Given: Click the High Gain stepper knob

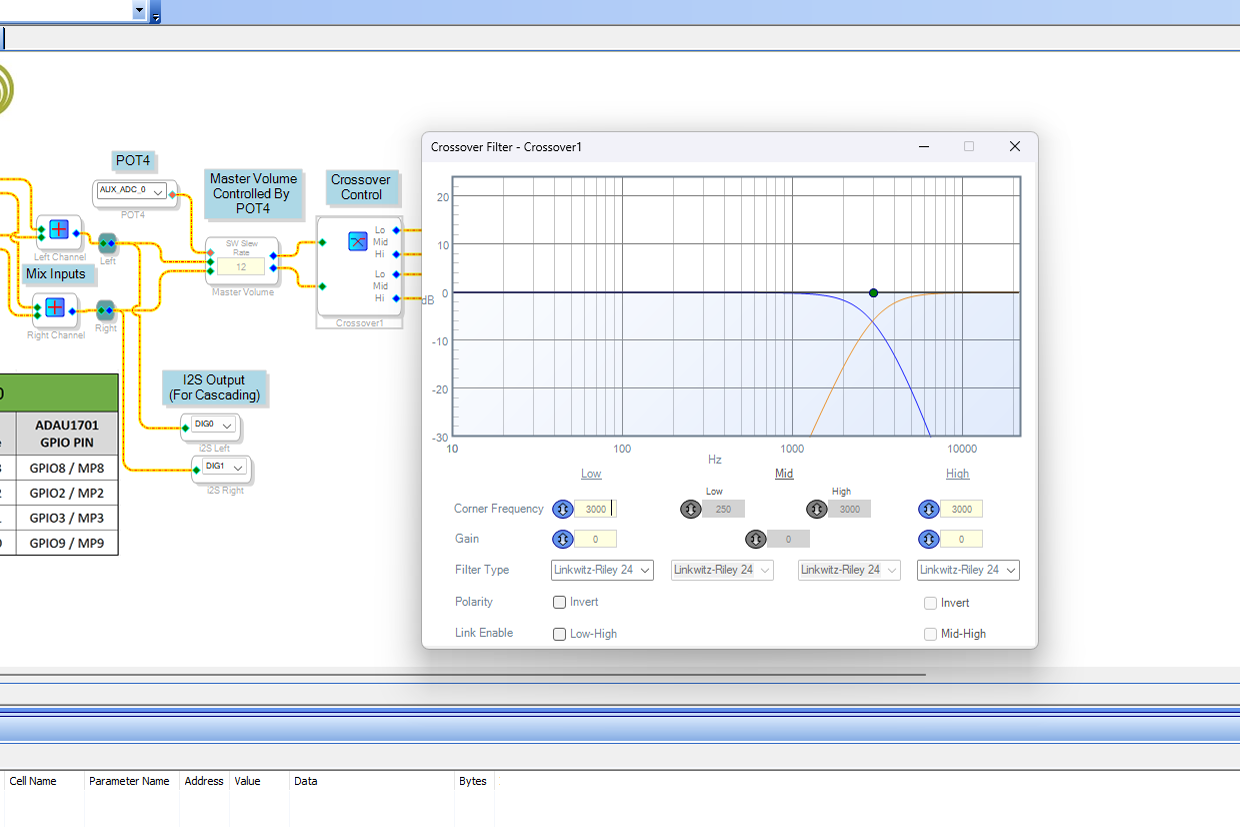Looking at the screenshot, I should tap(929, 539).
